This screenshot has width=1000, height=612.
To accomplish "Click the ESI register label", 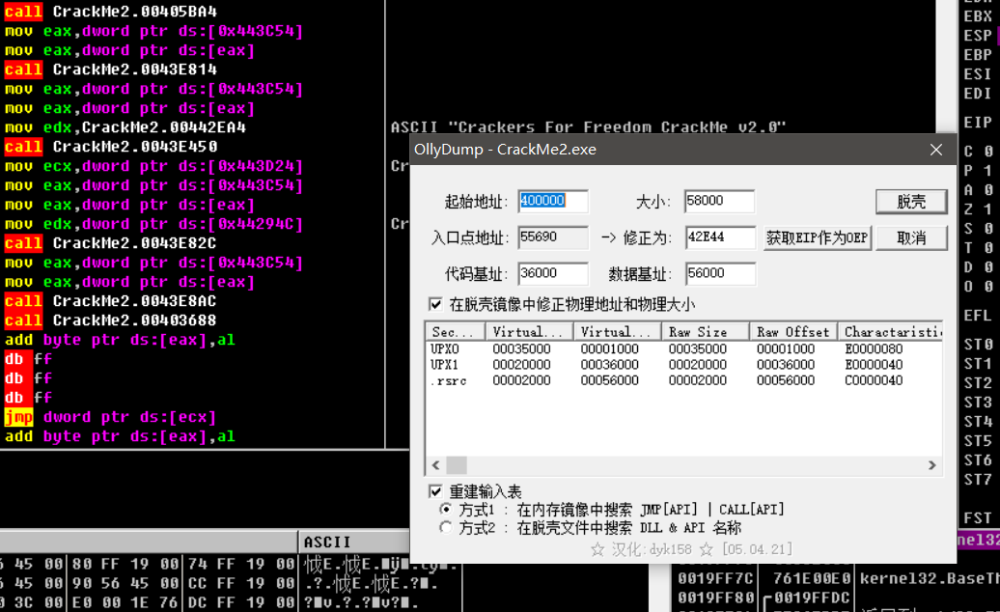I will (x=978, y=74).
